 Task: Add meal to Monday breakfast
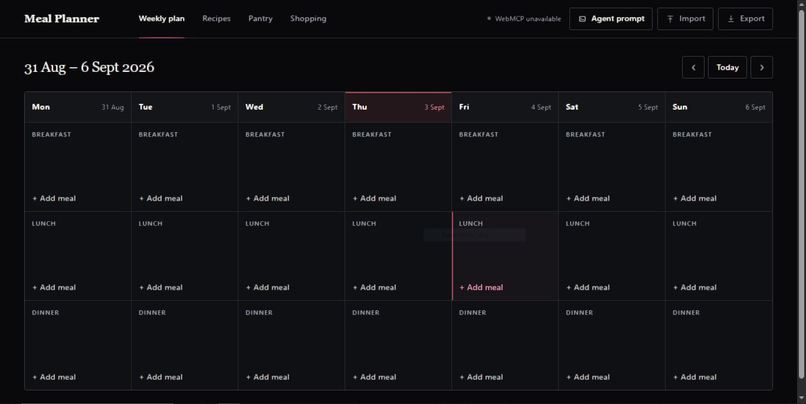point(54,198)
